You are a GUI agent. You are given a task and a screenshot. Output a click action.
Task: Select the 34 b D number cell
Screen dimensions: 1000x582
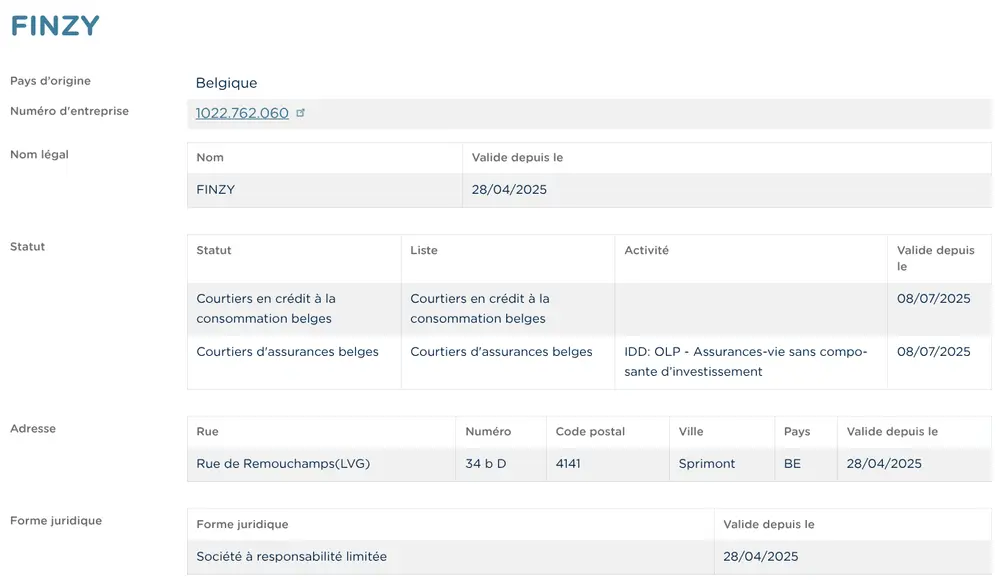tap(486, 464)
